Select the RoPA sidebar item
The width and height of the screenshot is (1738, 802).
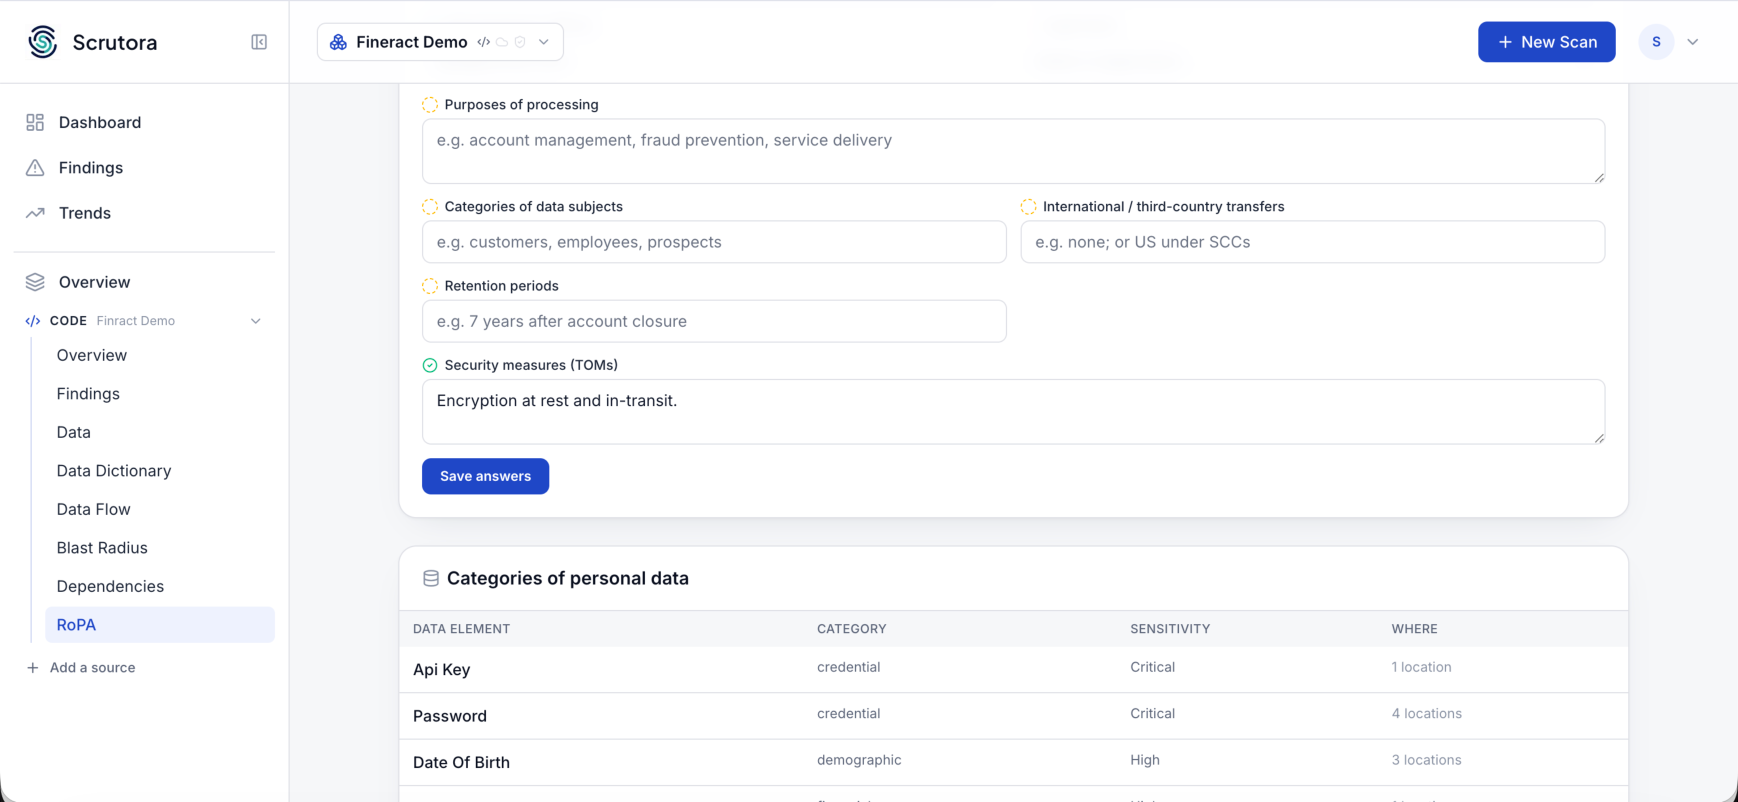tap(160, 625)
